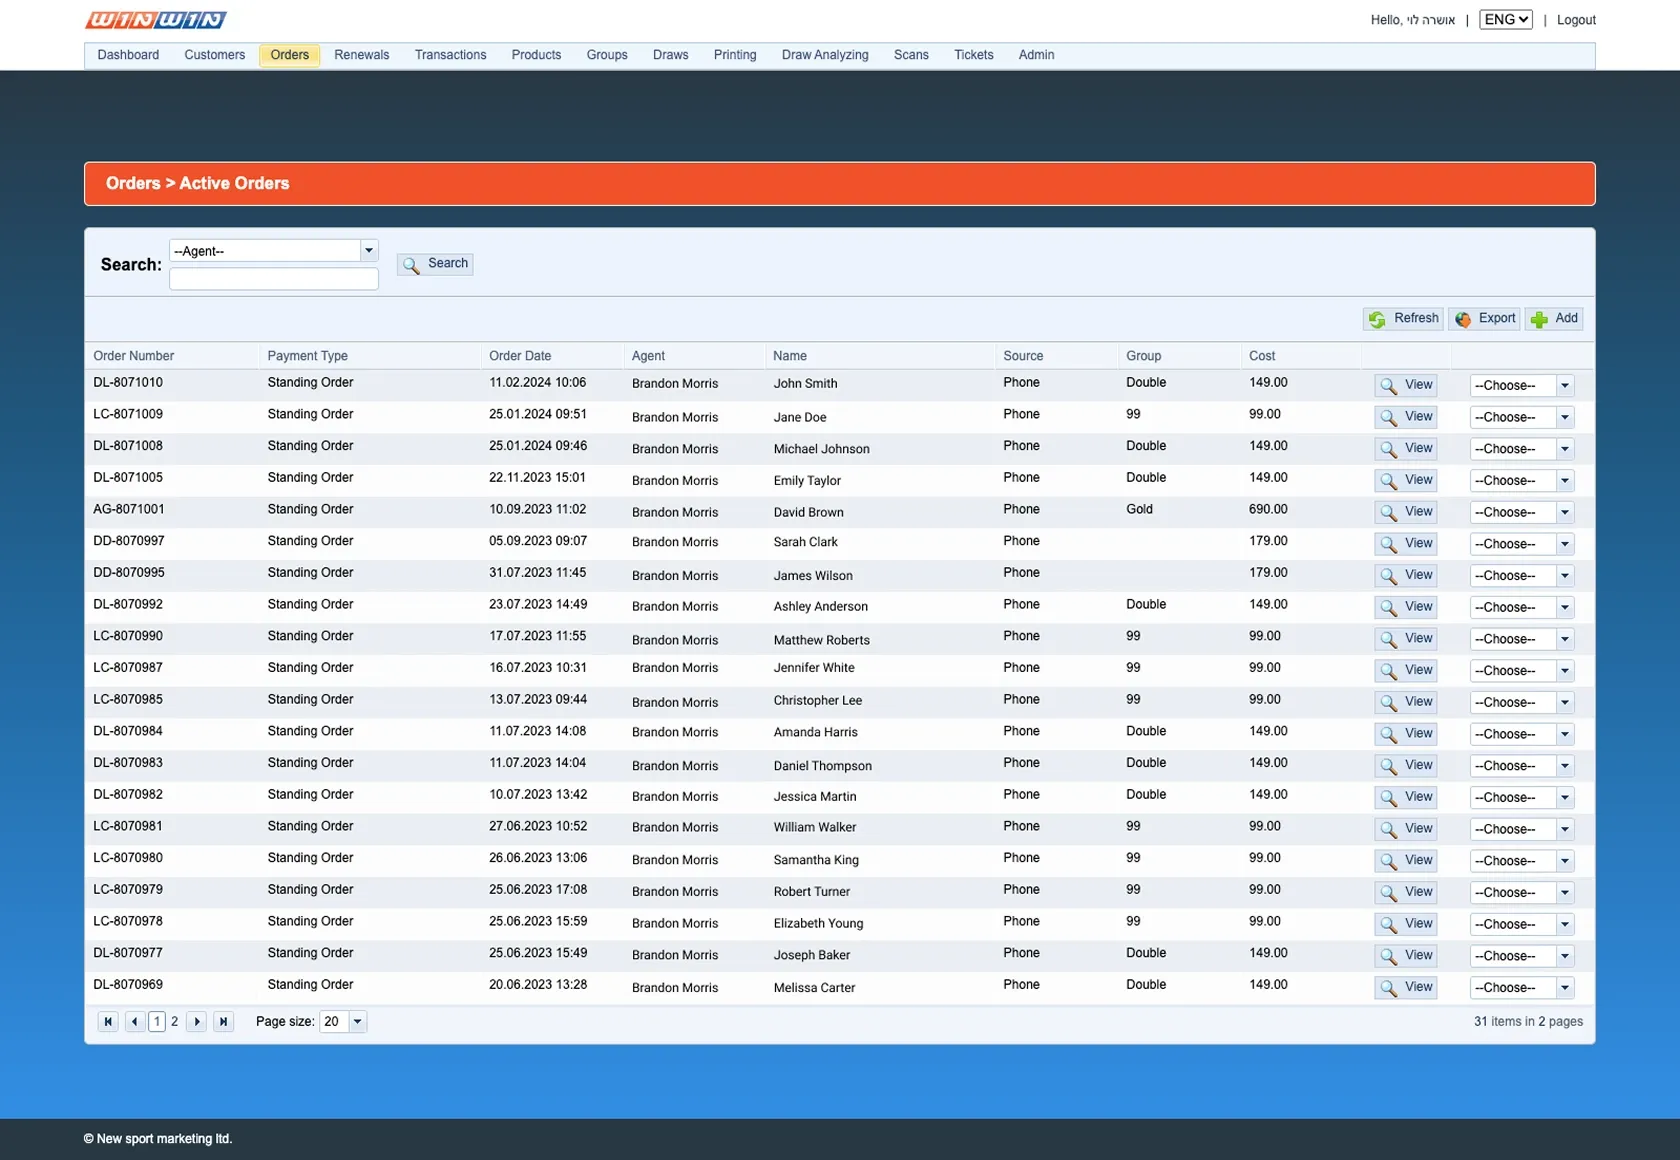The width and height of the screenshot is (1680, 1160).
Task: Open the Transactions menu
Action: tap(451, 55)
